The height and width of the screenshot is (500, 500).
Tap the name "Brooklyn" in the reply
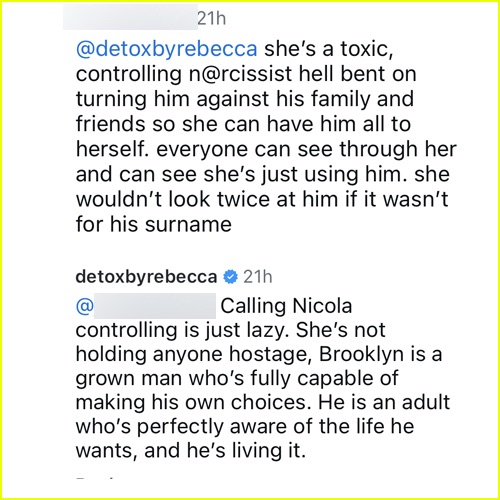(362, 354)
